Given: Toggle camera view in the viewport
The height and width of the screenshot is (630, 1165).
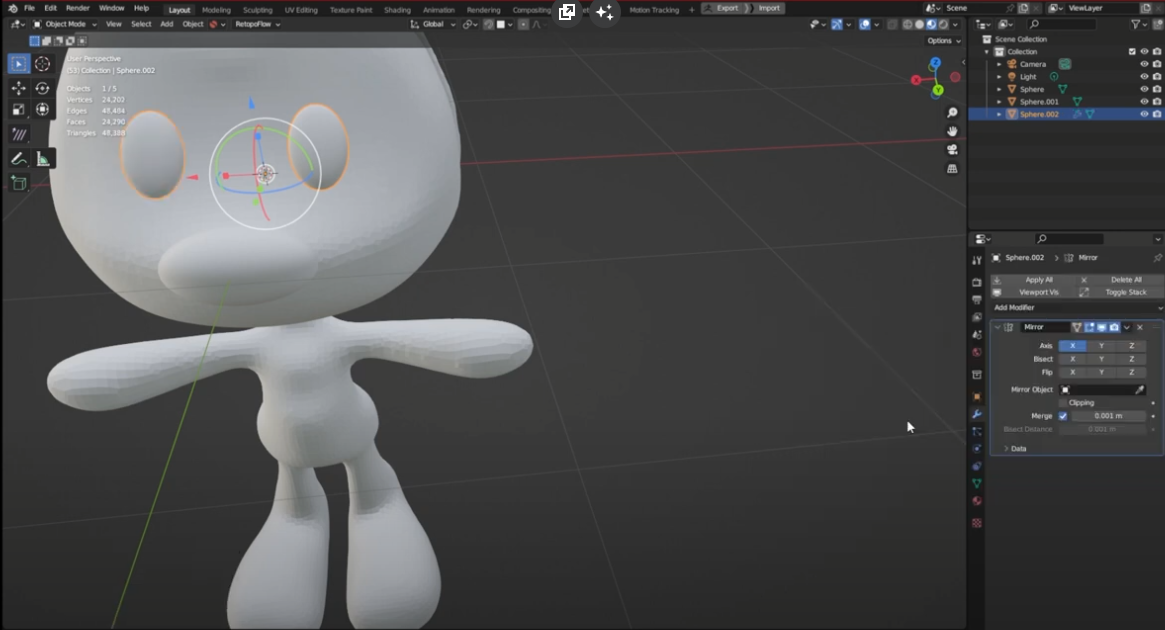Looking at the screenshot, I should pos(952,150).
